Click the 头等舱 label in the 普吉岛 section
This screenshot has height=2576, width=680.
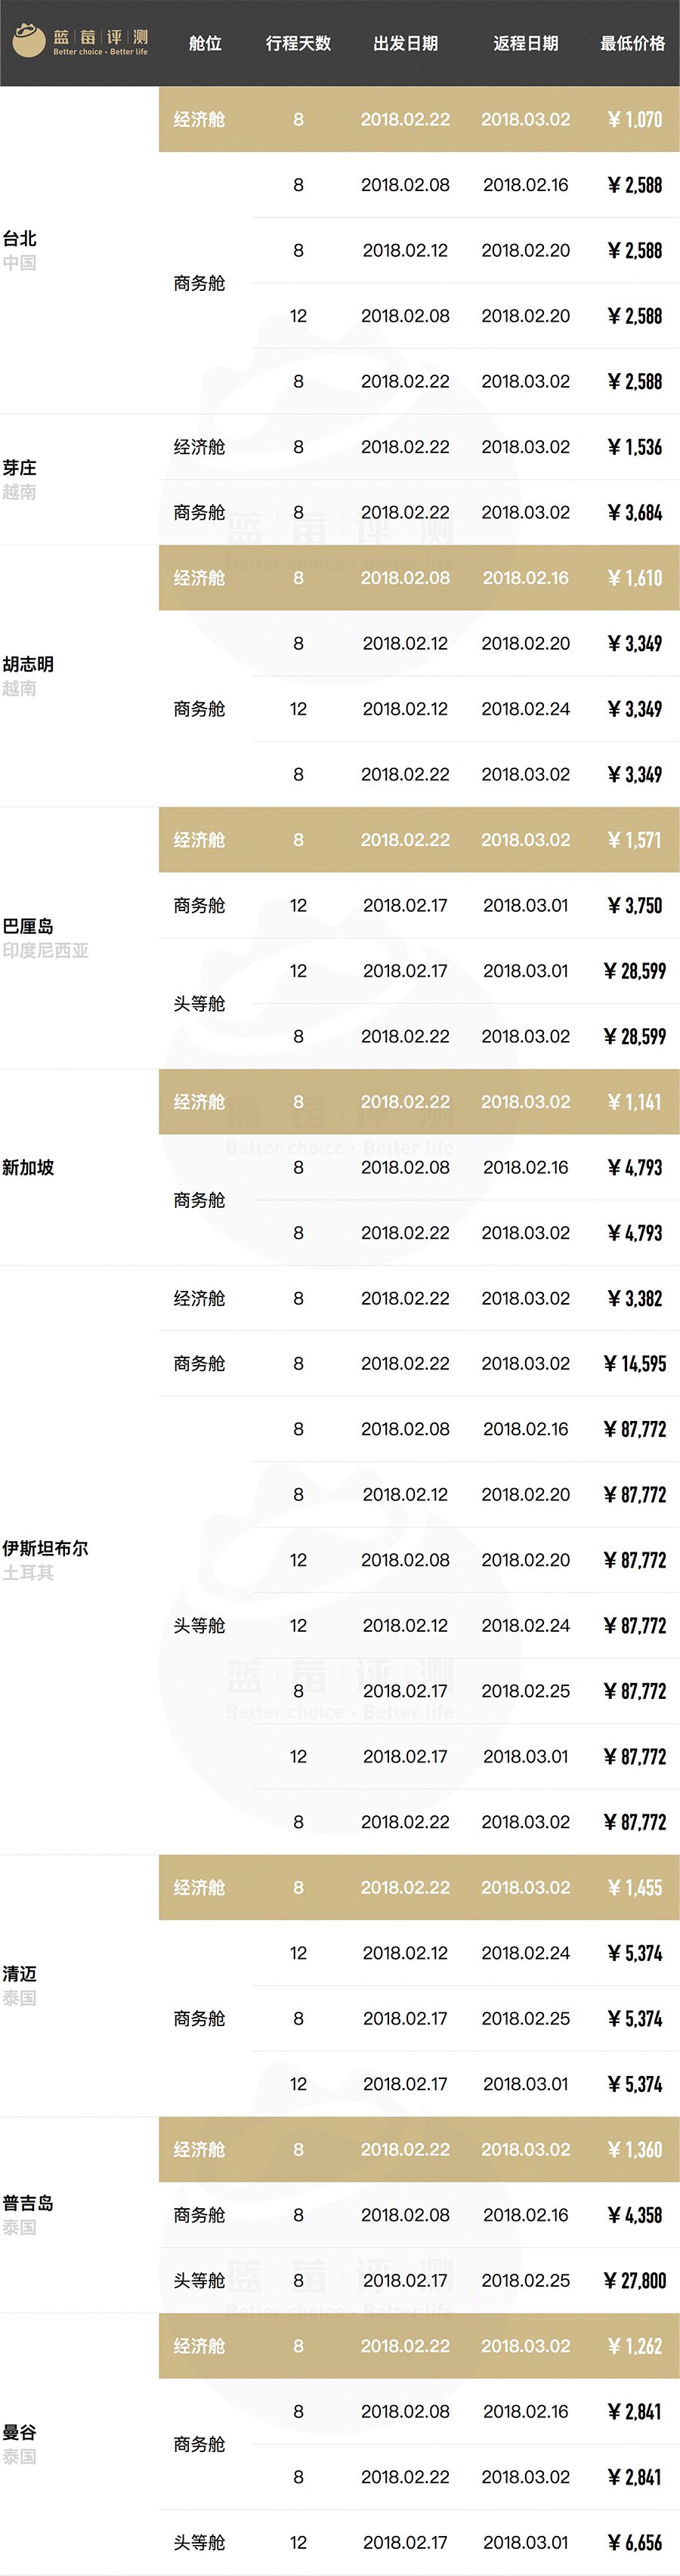coord(199,2280)
